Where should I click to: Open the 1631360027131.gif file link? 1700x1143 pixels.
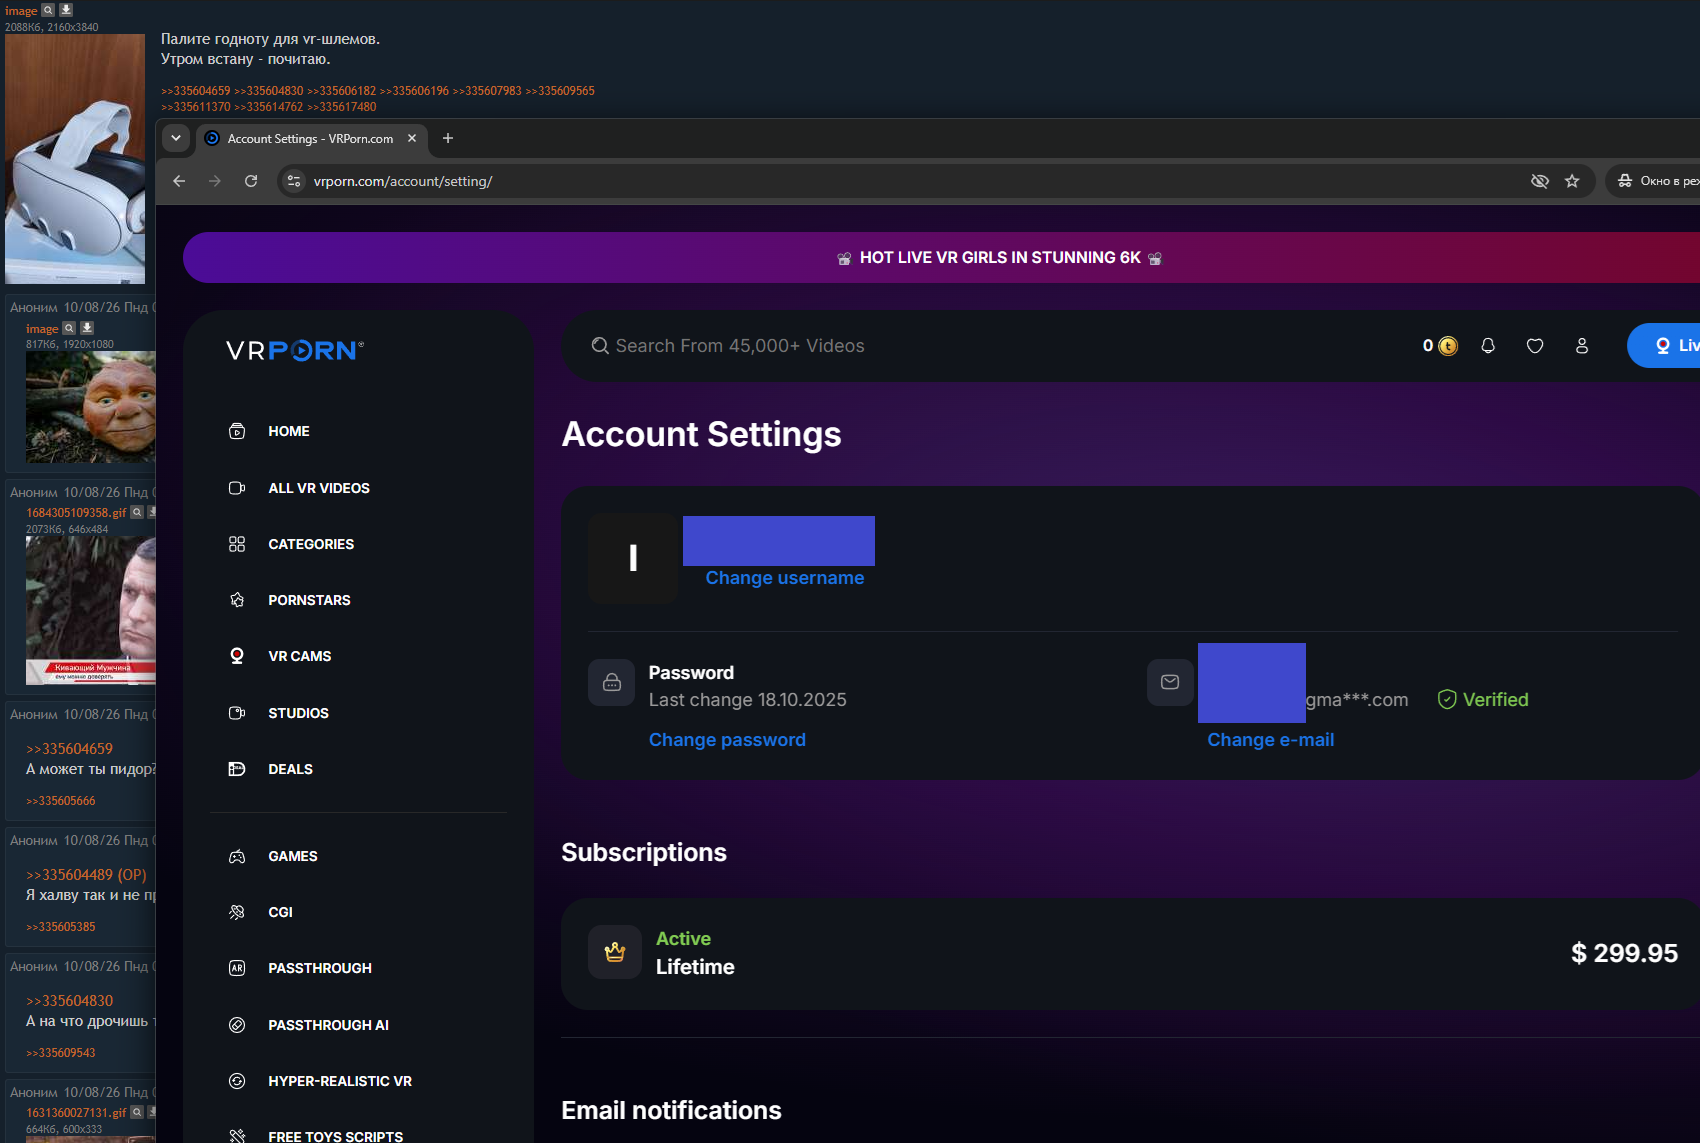[x=76, y=1113]
